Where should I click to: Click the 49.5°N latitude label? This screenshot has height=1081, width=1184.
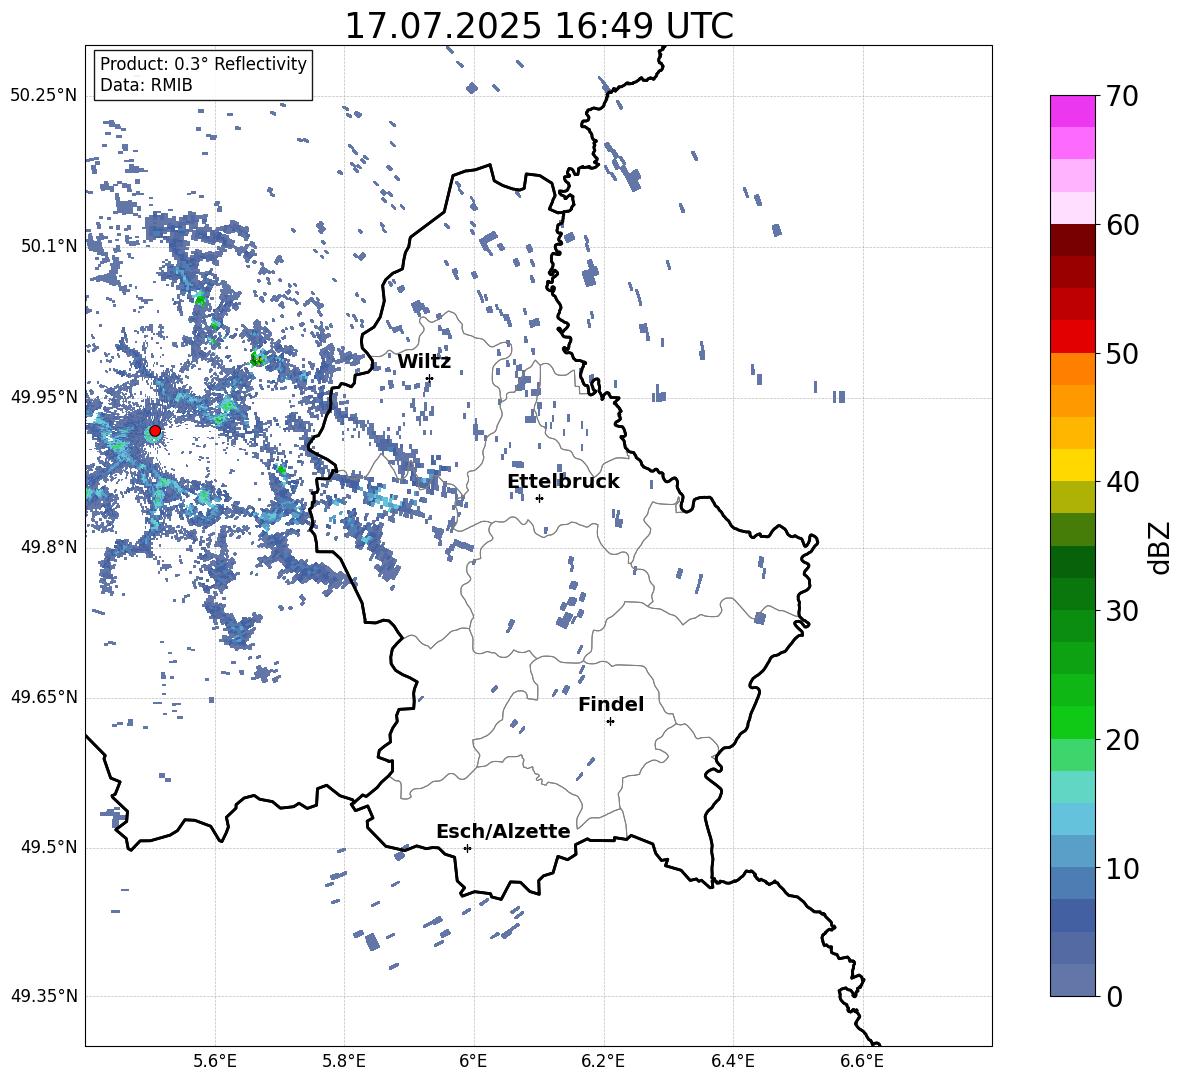point(49,847)
